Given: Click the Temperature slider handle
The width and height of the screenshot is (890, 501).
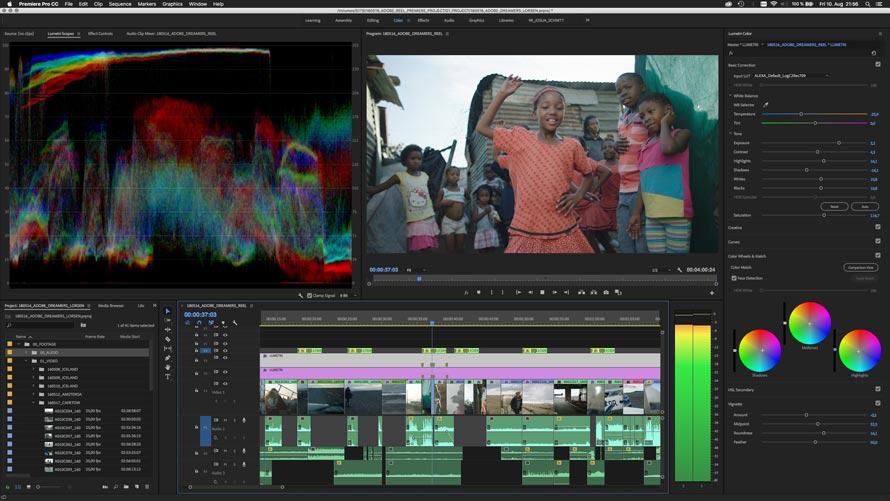Looking at the screenshot, I should click(801, 114).
